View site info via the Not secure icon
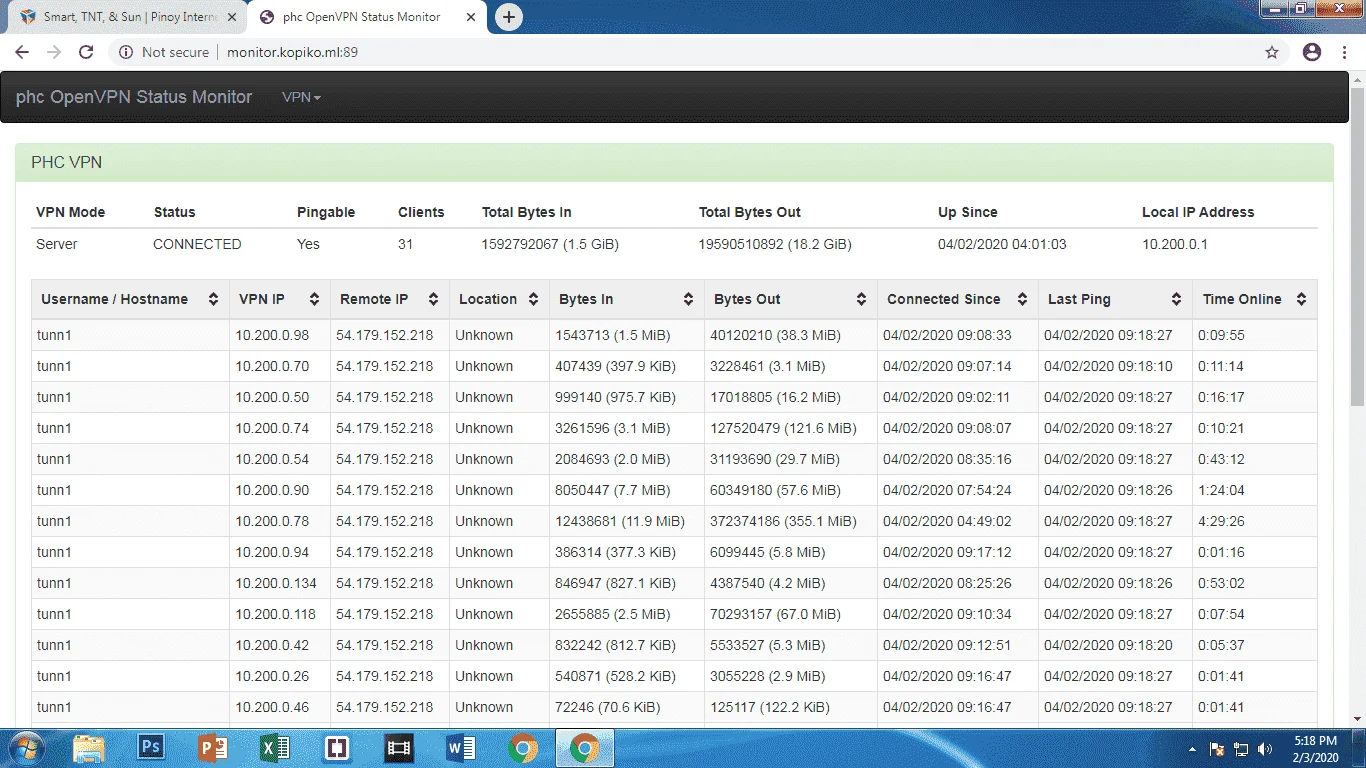 126,52
